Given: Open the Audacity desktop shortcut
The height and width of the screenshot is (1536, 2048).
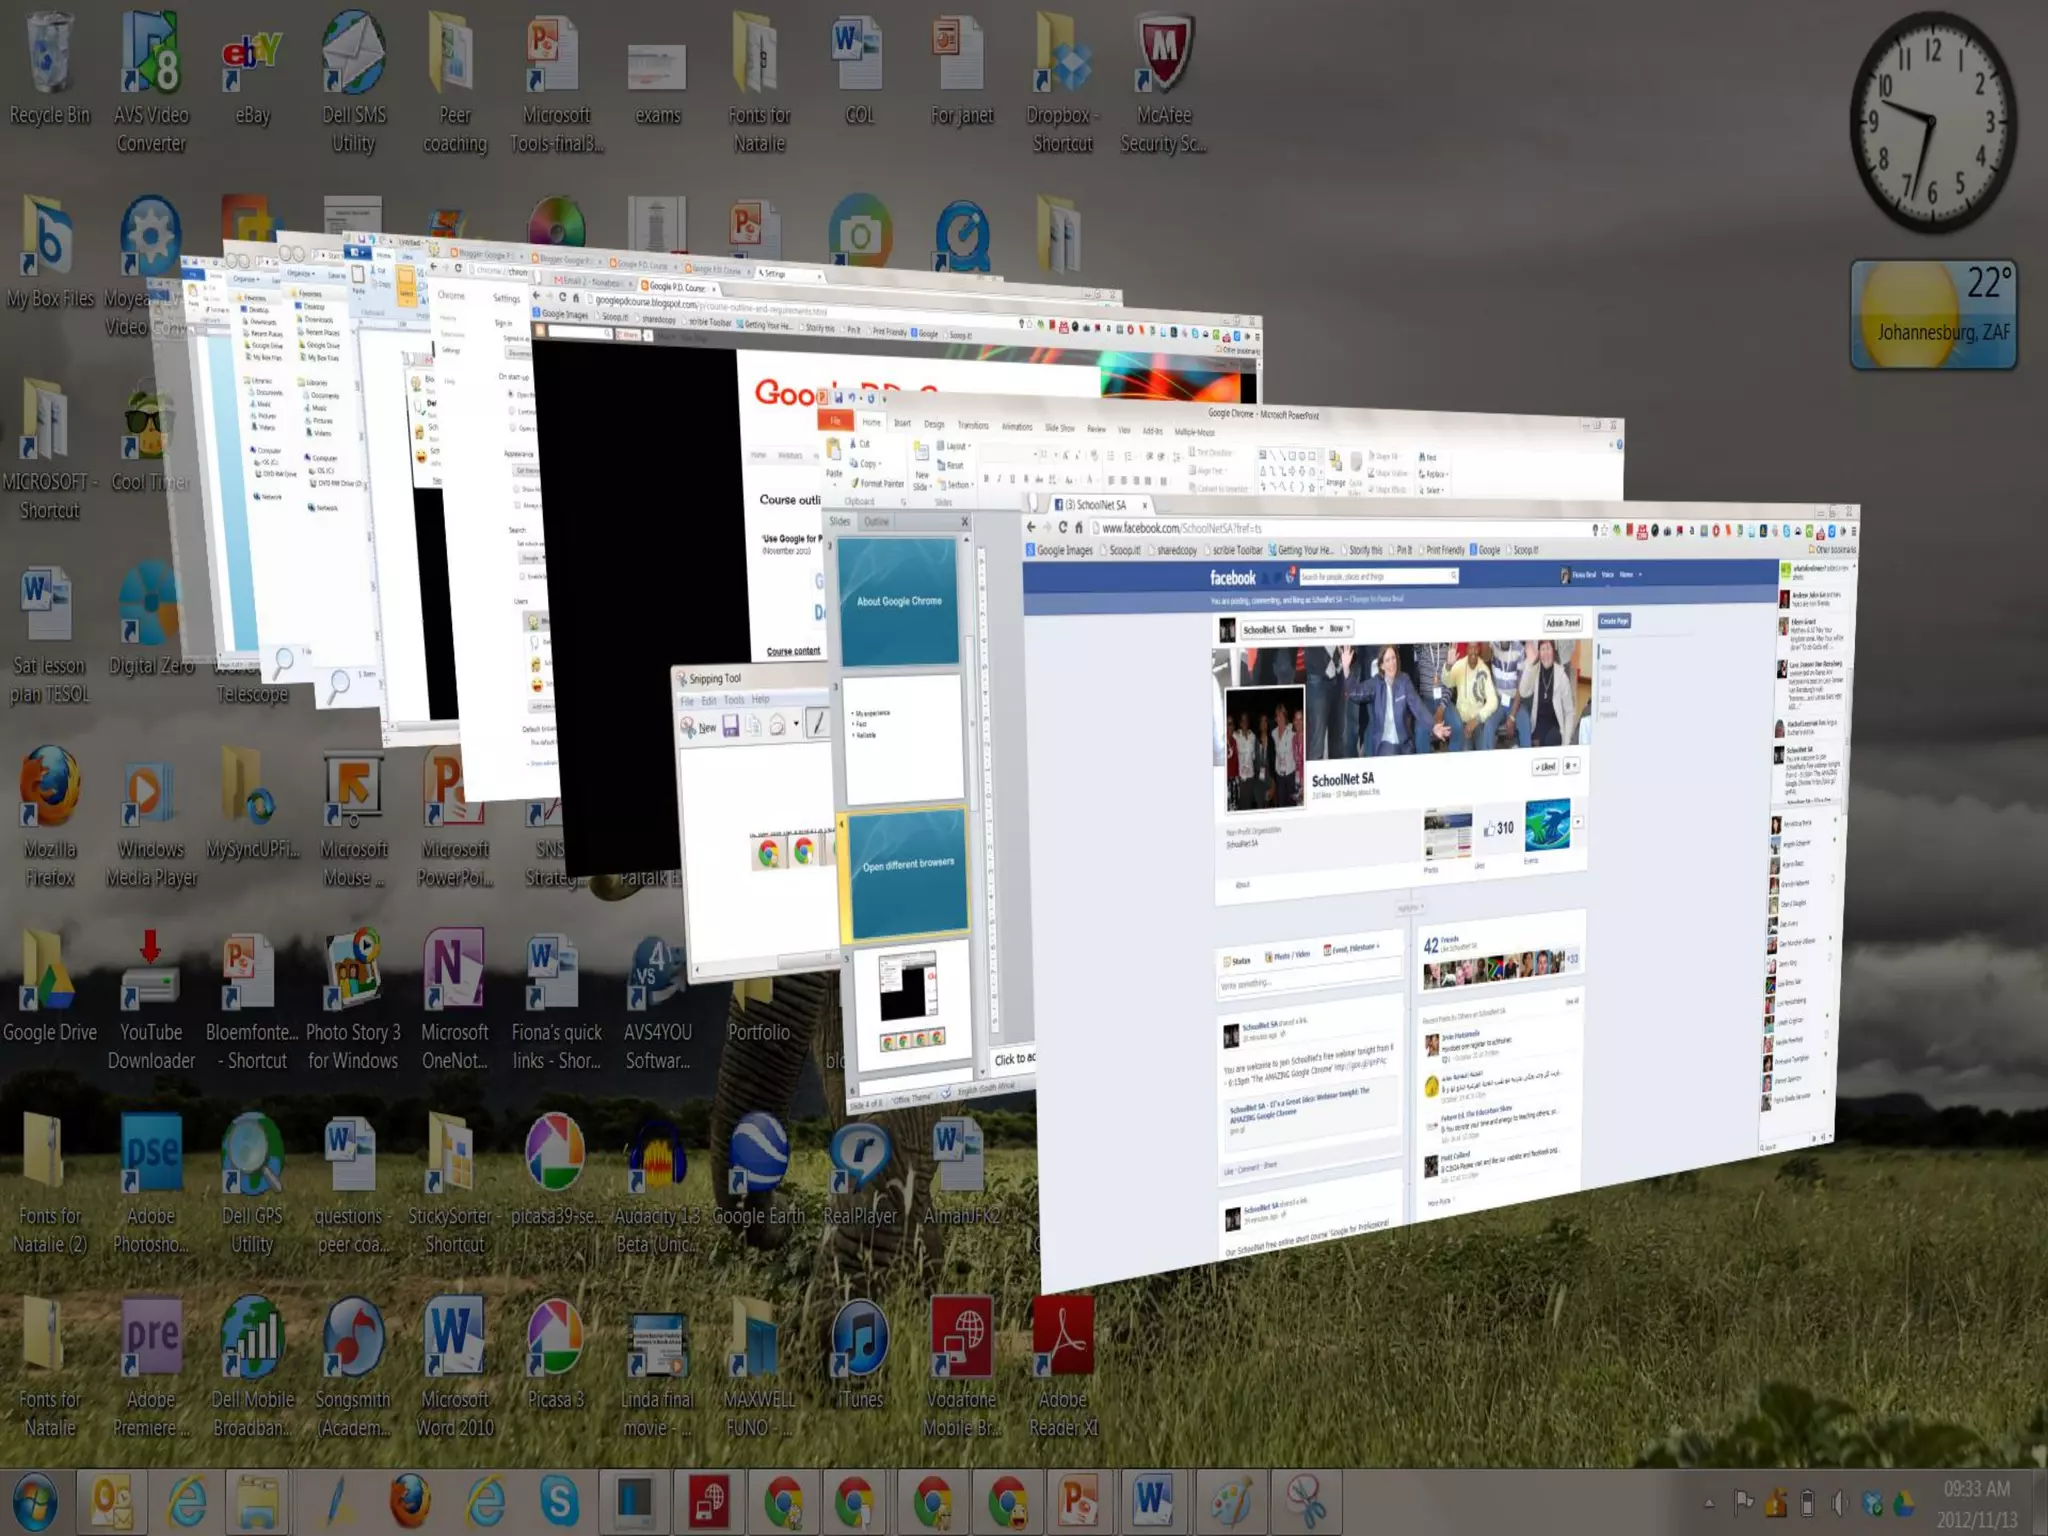Looking at the screenshot, I should click(x=657, y=1158).
